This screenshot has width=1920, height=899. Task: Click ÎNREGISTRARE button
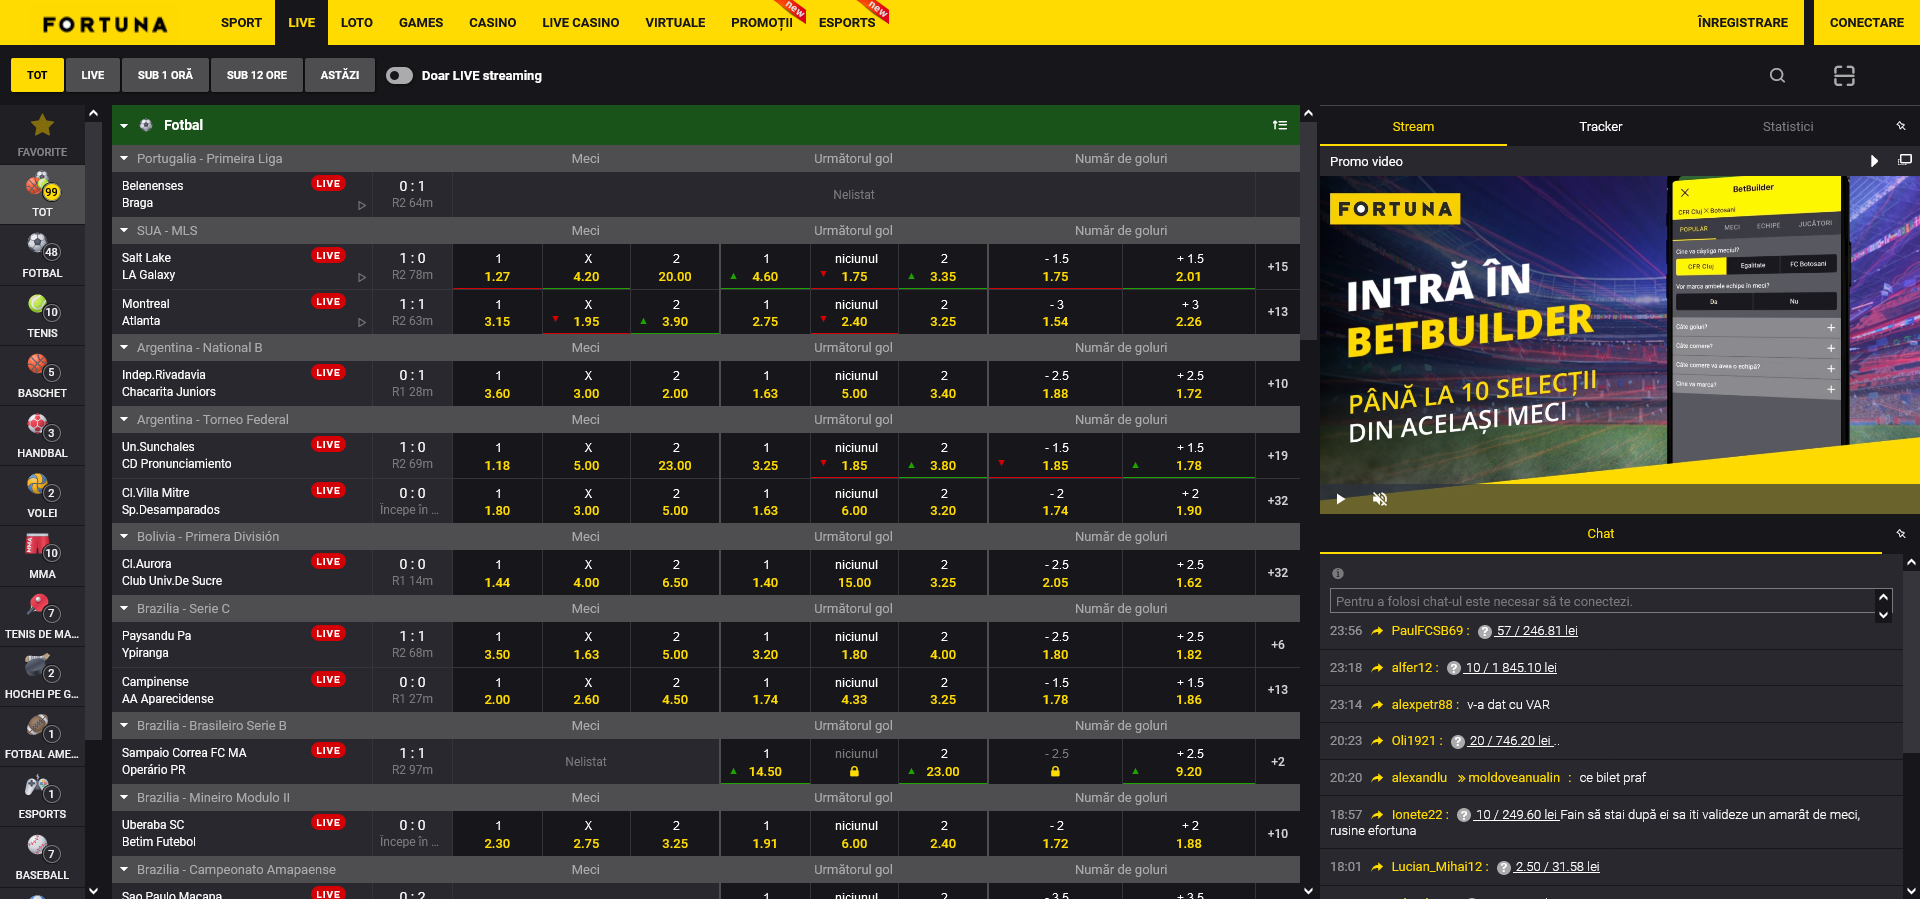(1743, 22)
